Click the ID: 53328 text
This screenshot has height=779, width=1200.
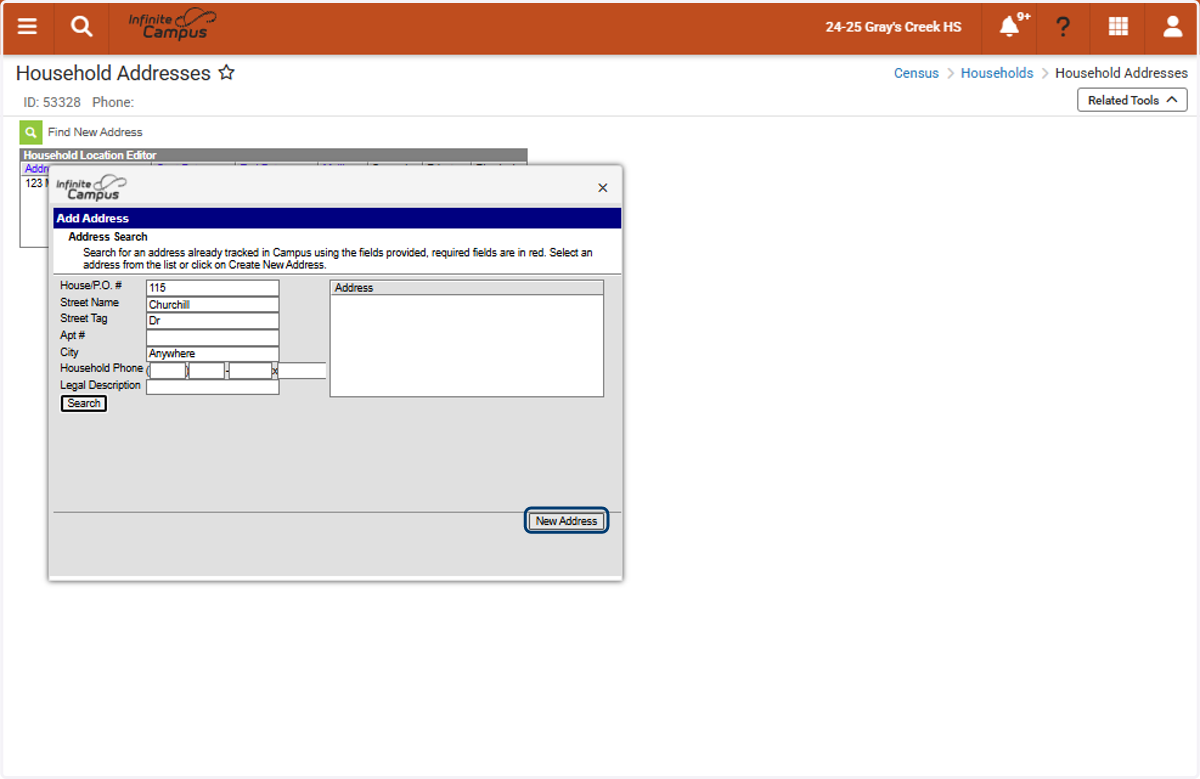point(52,102)
